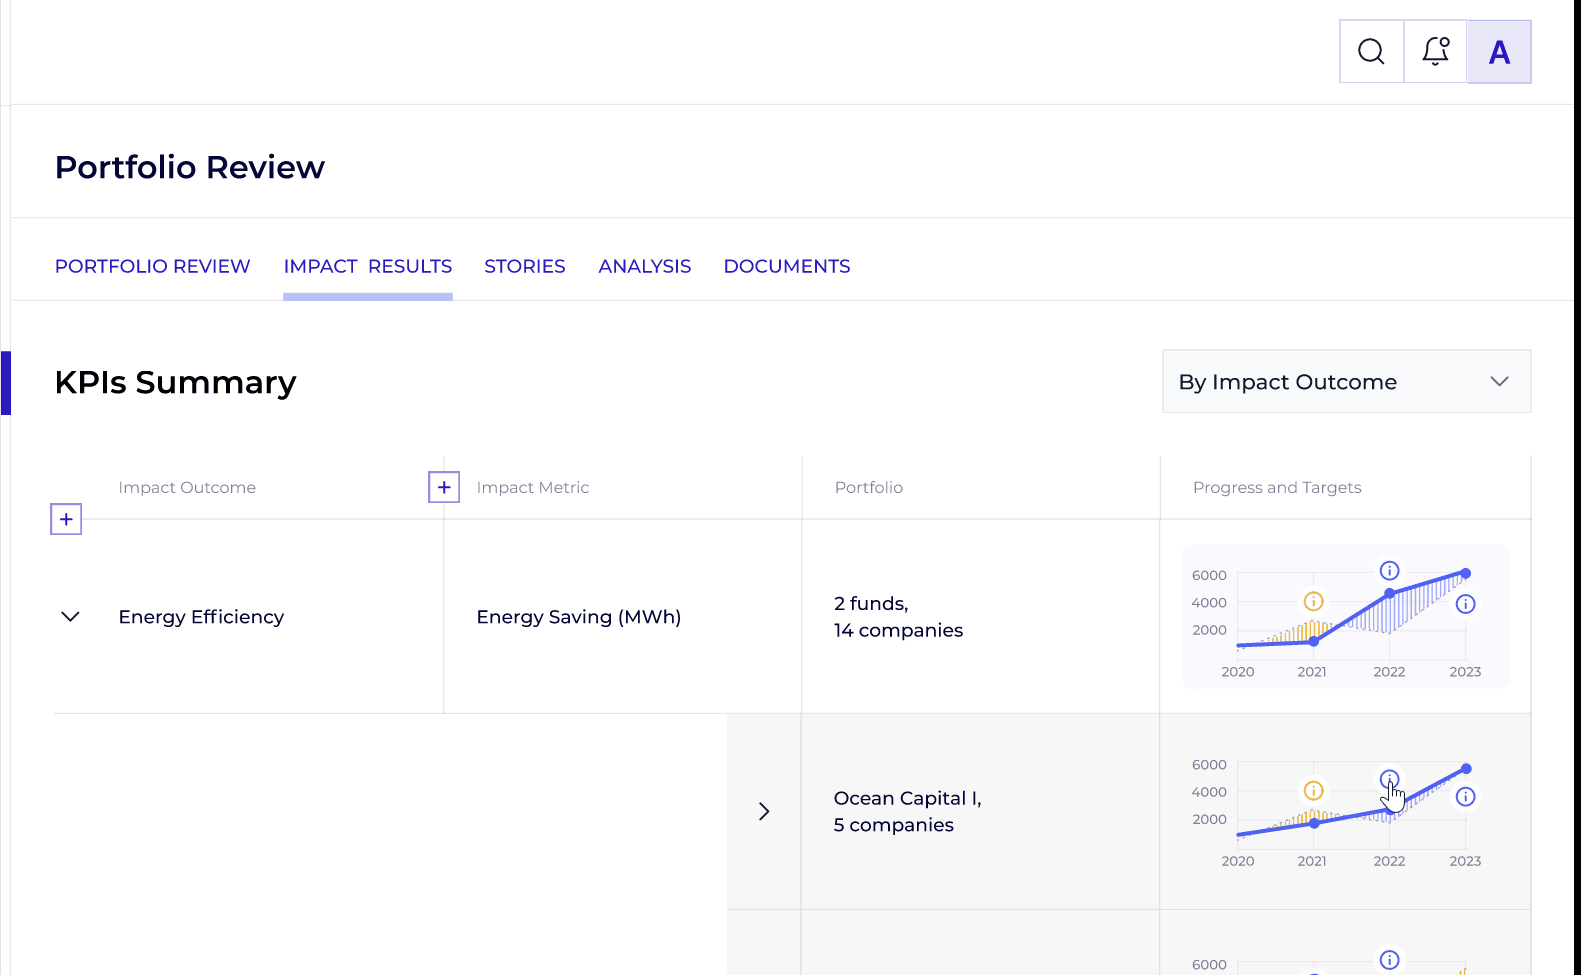Click blue info icon near 2023 in Ocean Capital chart

coord(1465,796)
